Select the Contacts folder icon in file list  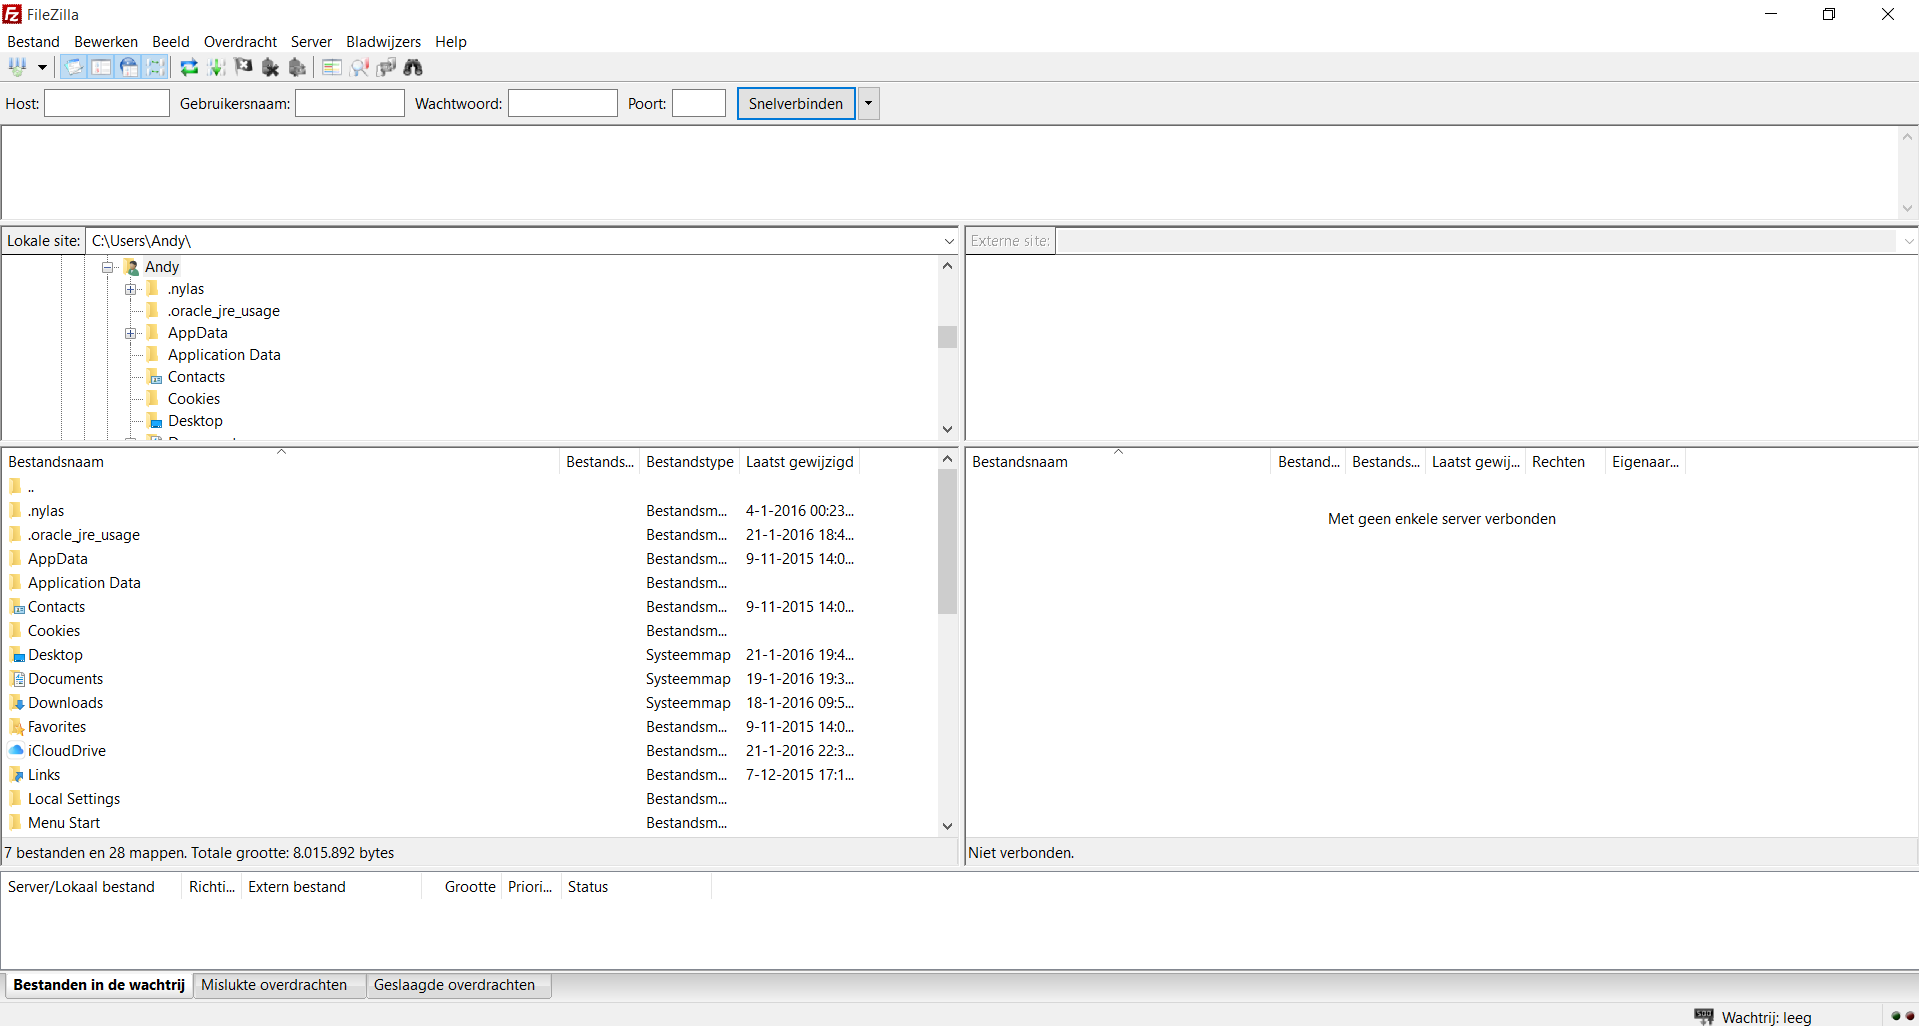click(16, 606)
